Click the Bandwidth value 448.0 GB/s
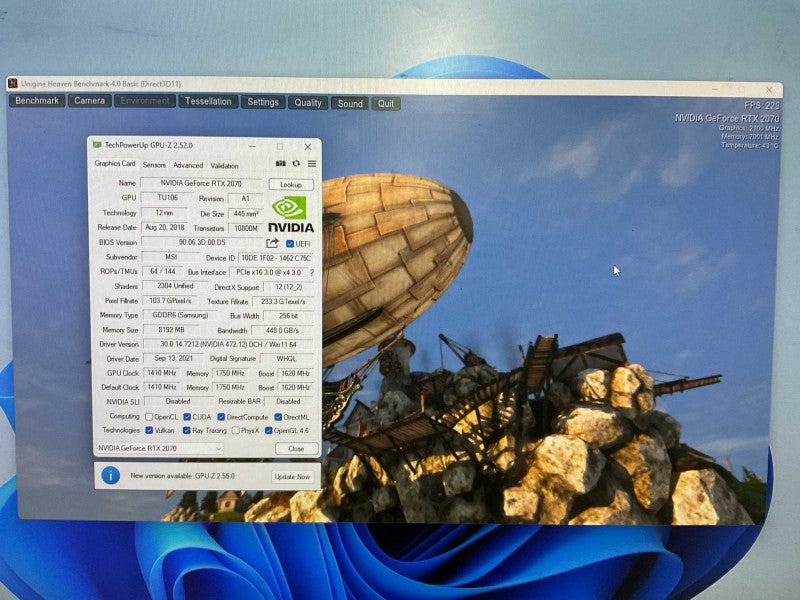Image resolution: width=800 pixels, height=600 pixels. pos(282,331)
